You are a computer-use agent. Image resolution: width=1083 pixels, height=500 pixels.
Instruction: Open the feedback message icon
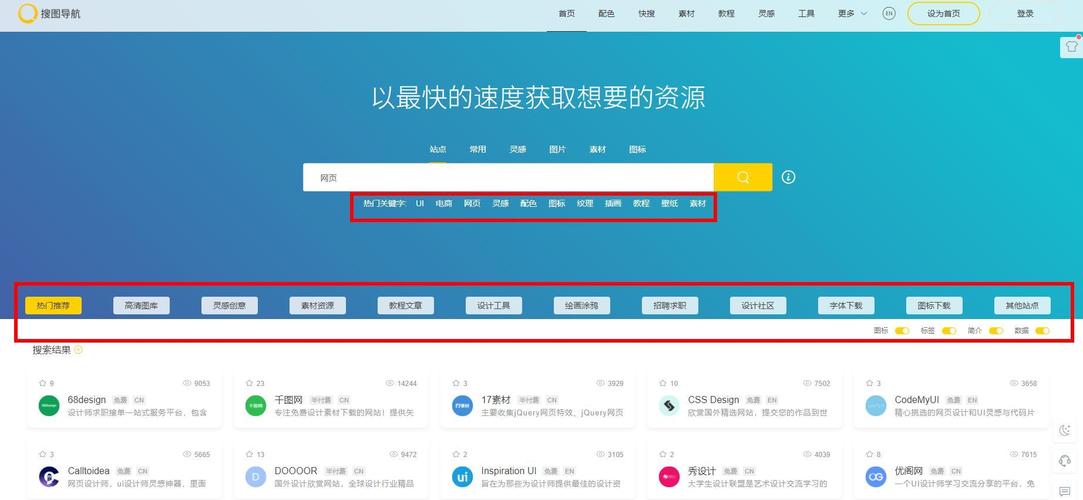(1065, 491)
